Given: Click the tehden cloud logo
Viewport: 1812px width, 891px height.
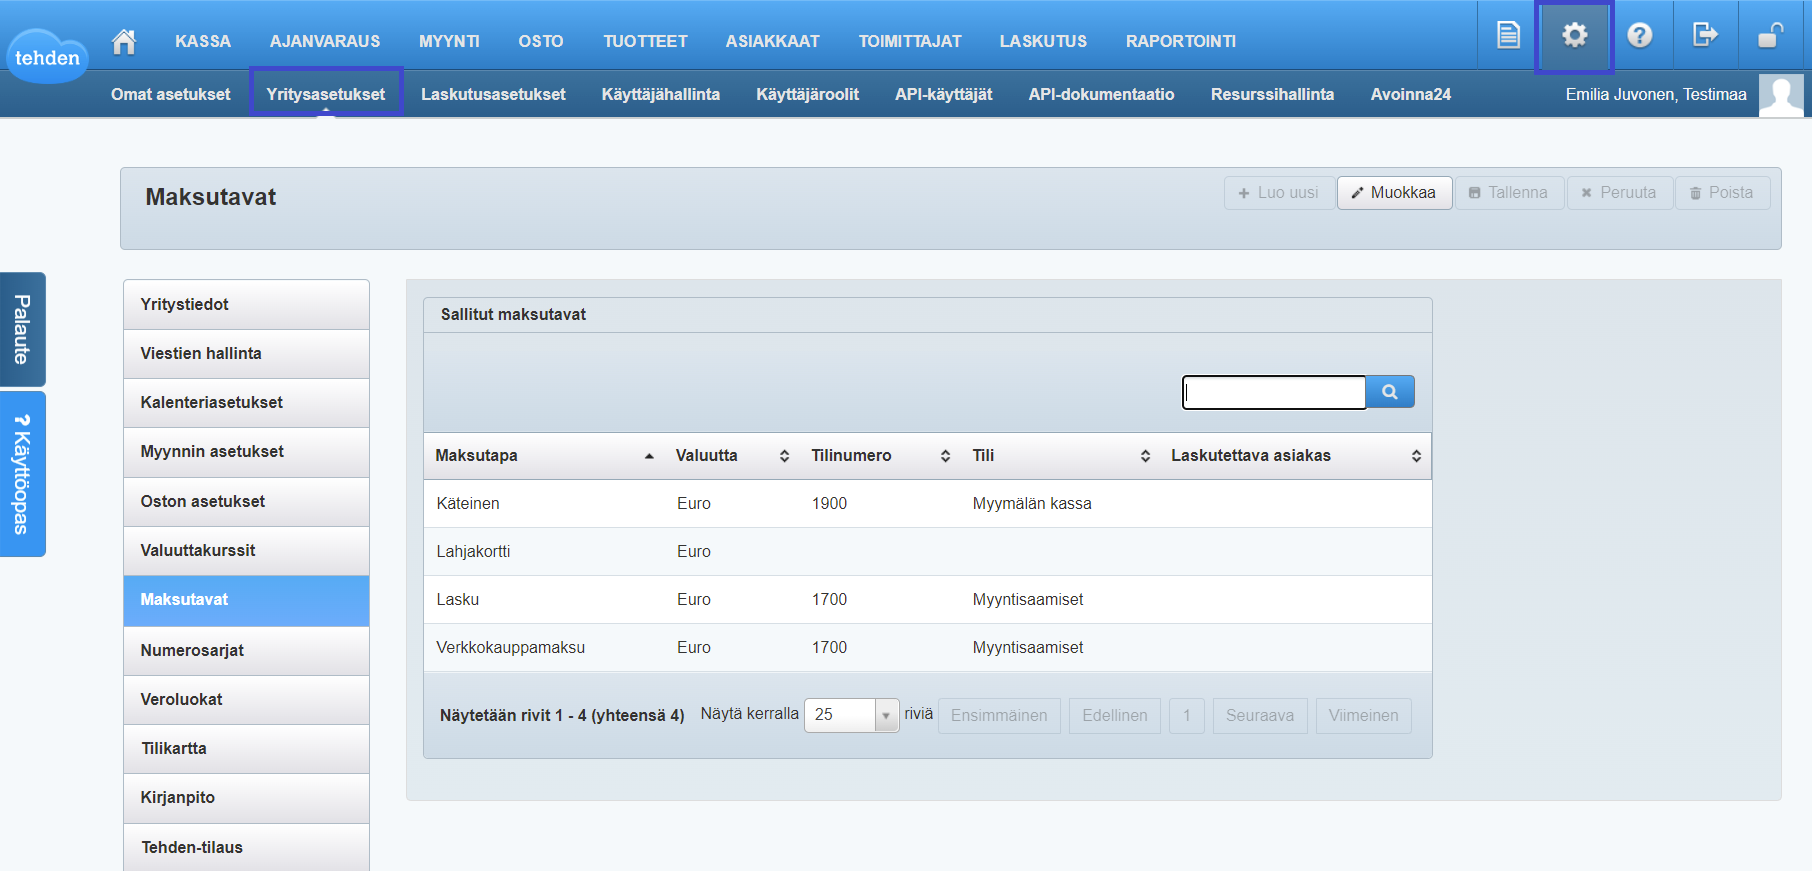Looking at the screenshot, I should 47,57.
